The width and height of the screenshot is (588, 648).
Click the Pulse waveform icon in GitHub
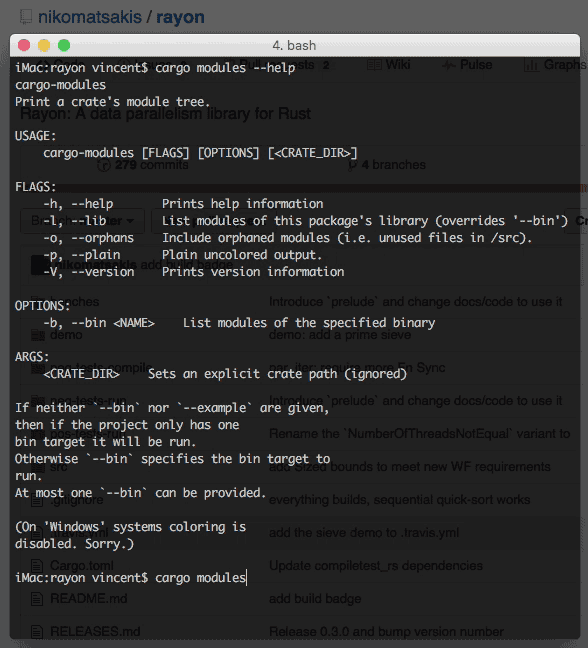tap(449, 65)
